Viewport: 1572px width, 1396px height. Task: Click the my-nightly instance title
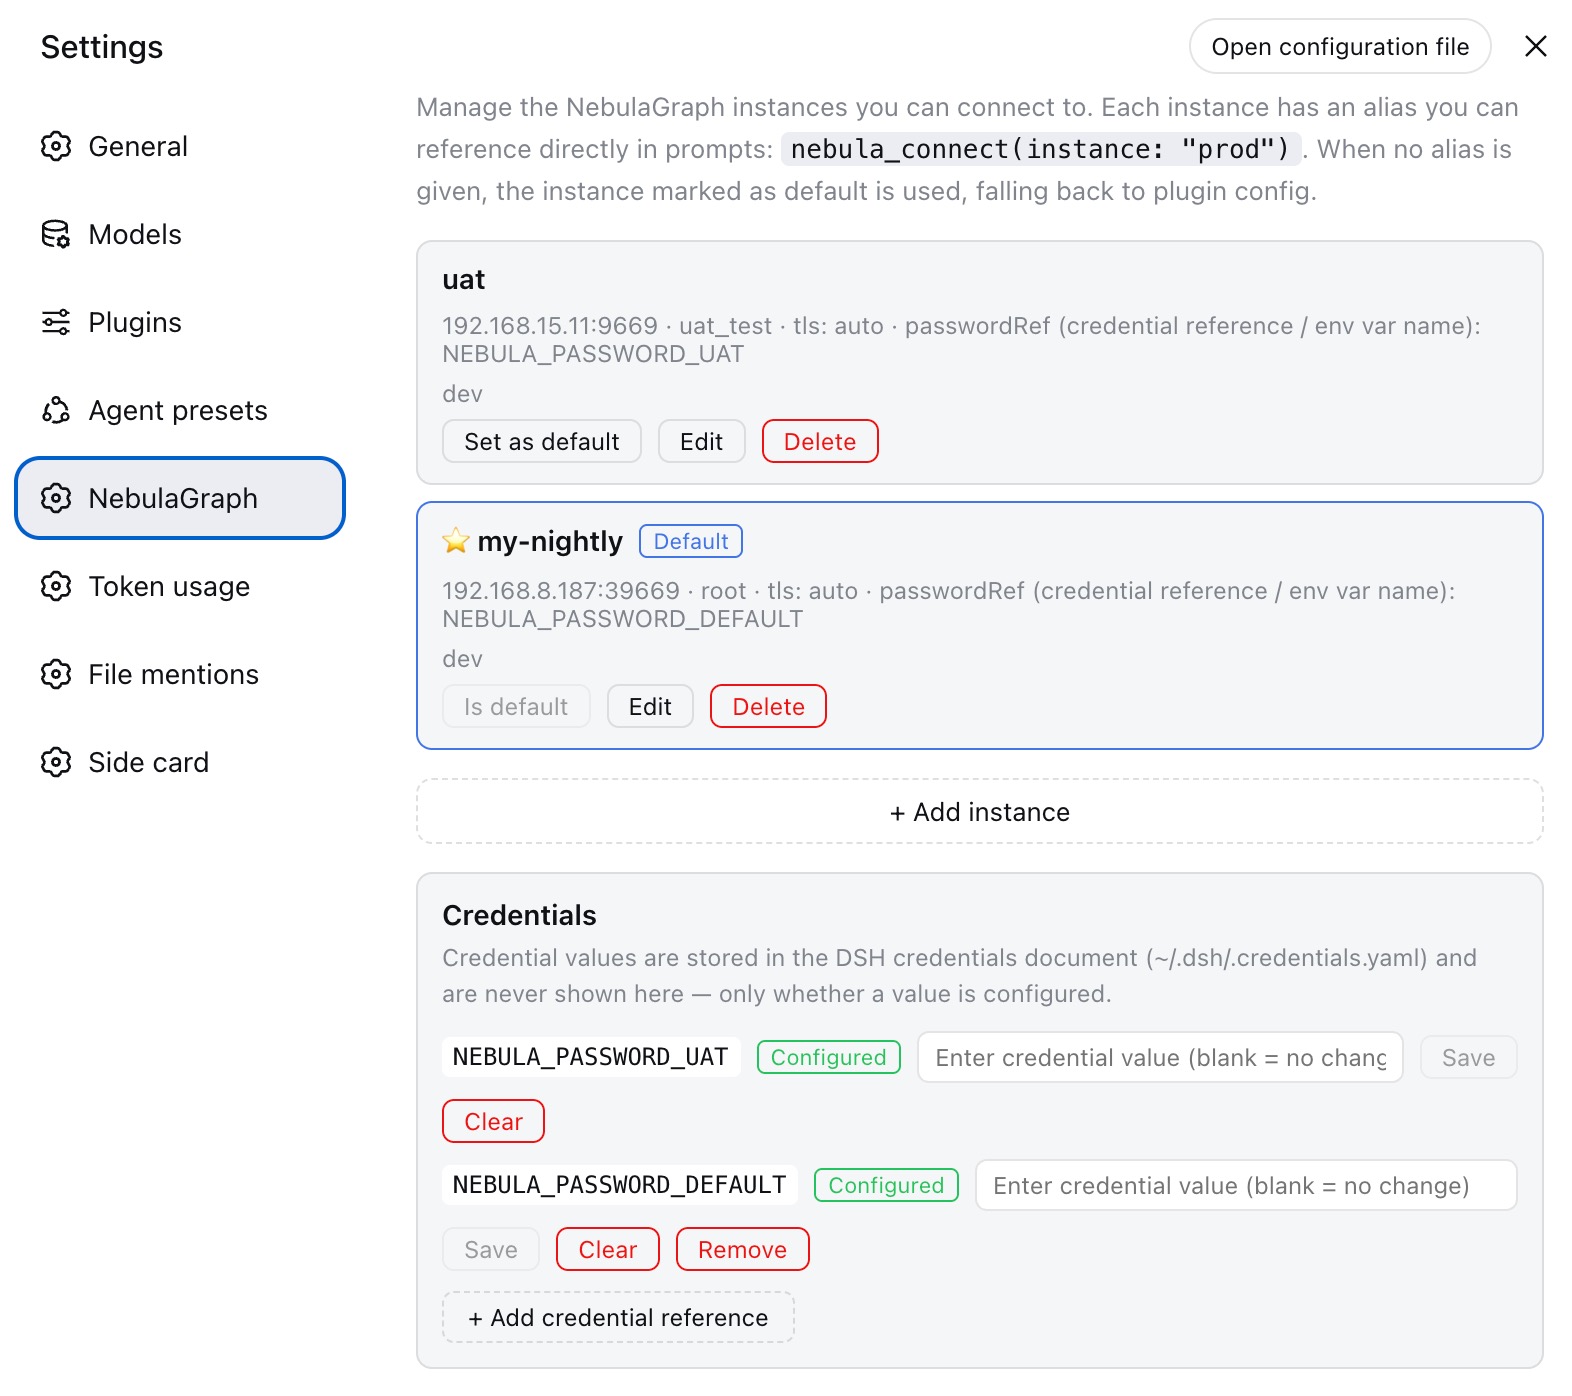point(550,541)
